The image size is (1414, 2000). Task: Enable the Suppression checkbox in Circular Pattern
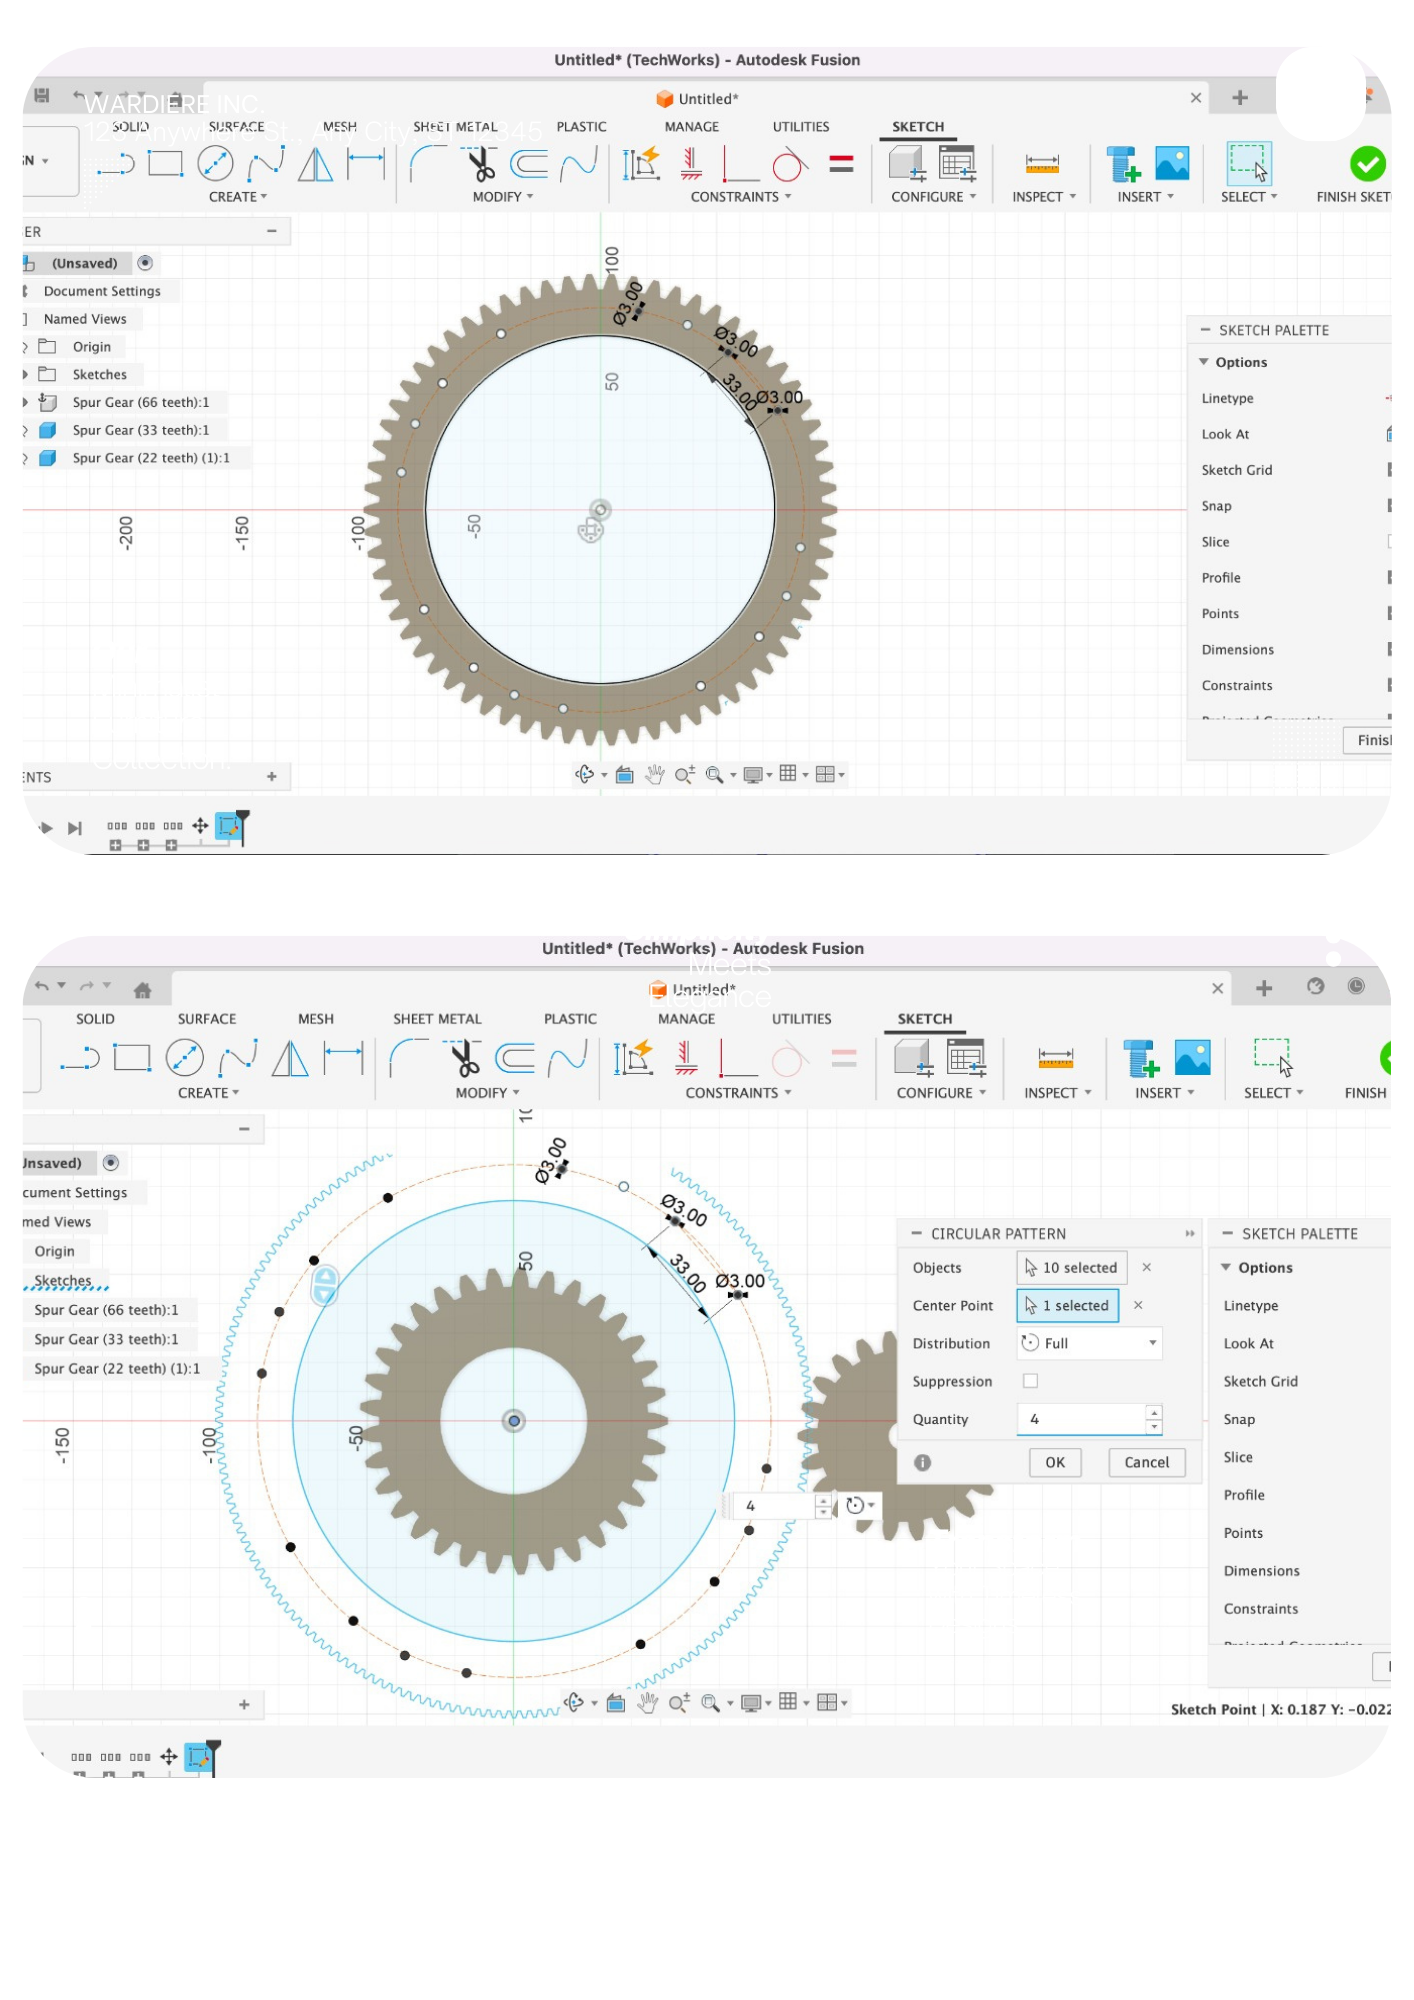(x=1030, y=1381)
